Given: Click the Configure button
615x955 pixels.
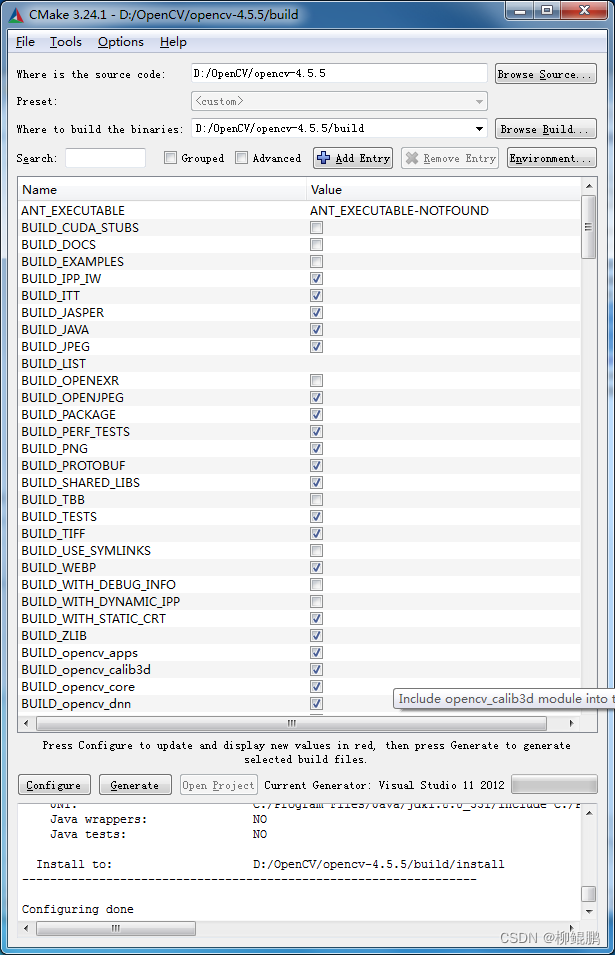Looking at the screenshot, I should tap(54, 785).
